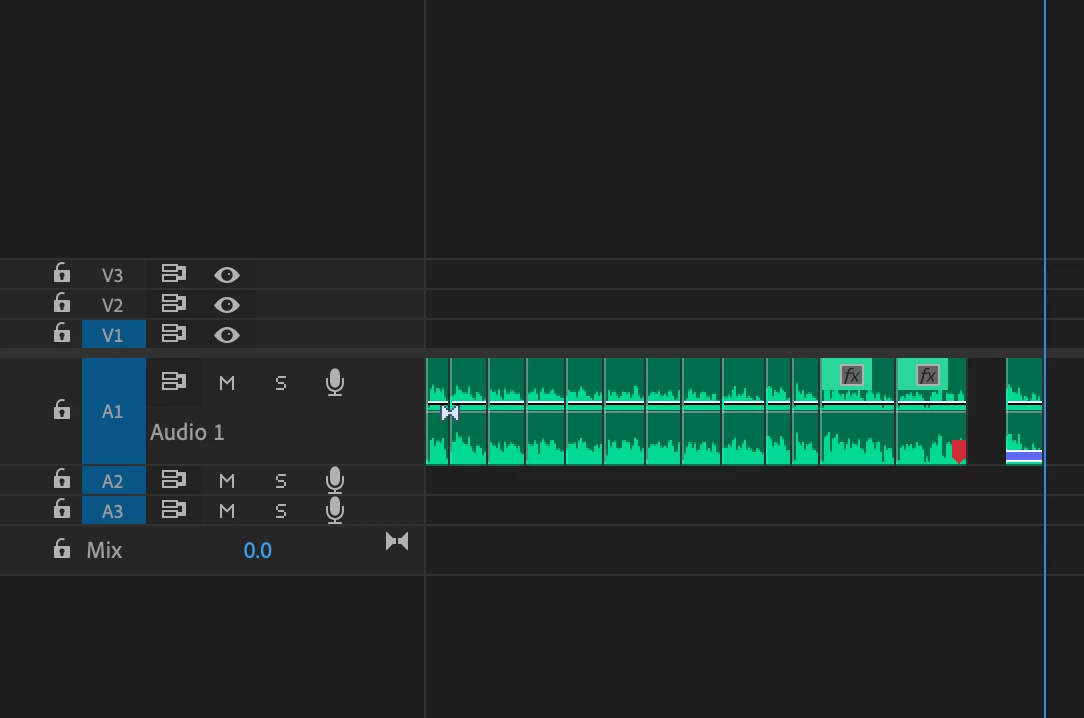Viewport: 1084px width, 718px height.
Task: Solo track A2 with S button
Action: coord(280,480)
